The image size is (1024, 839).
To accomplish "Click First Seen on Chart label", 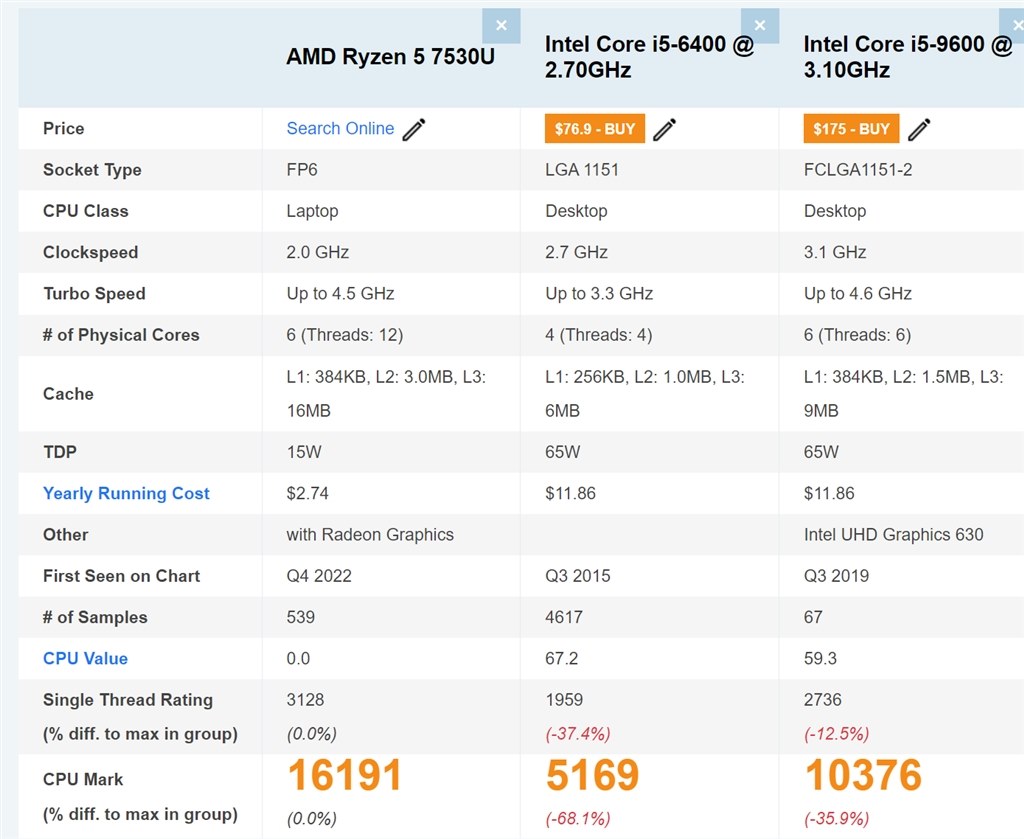I will [x=121, y=576].
